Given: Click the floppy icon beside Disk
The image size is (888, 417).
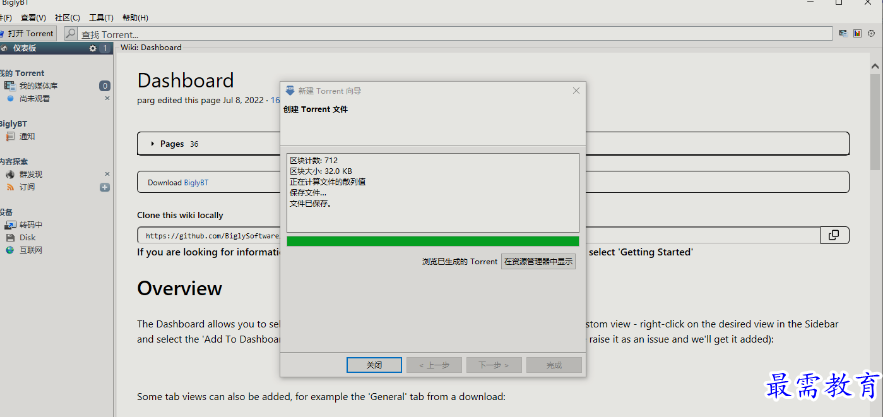Looking at the screenshot, I should coord(10,237).
